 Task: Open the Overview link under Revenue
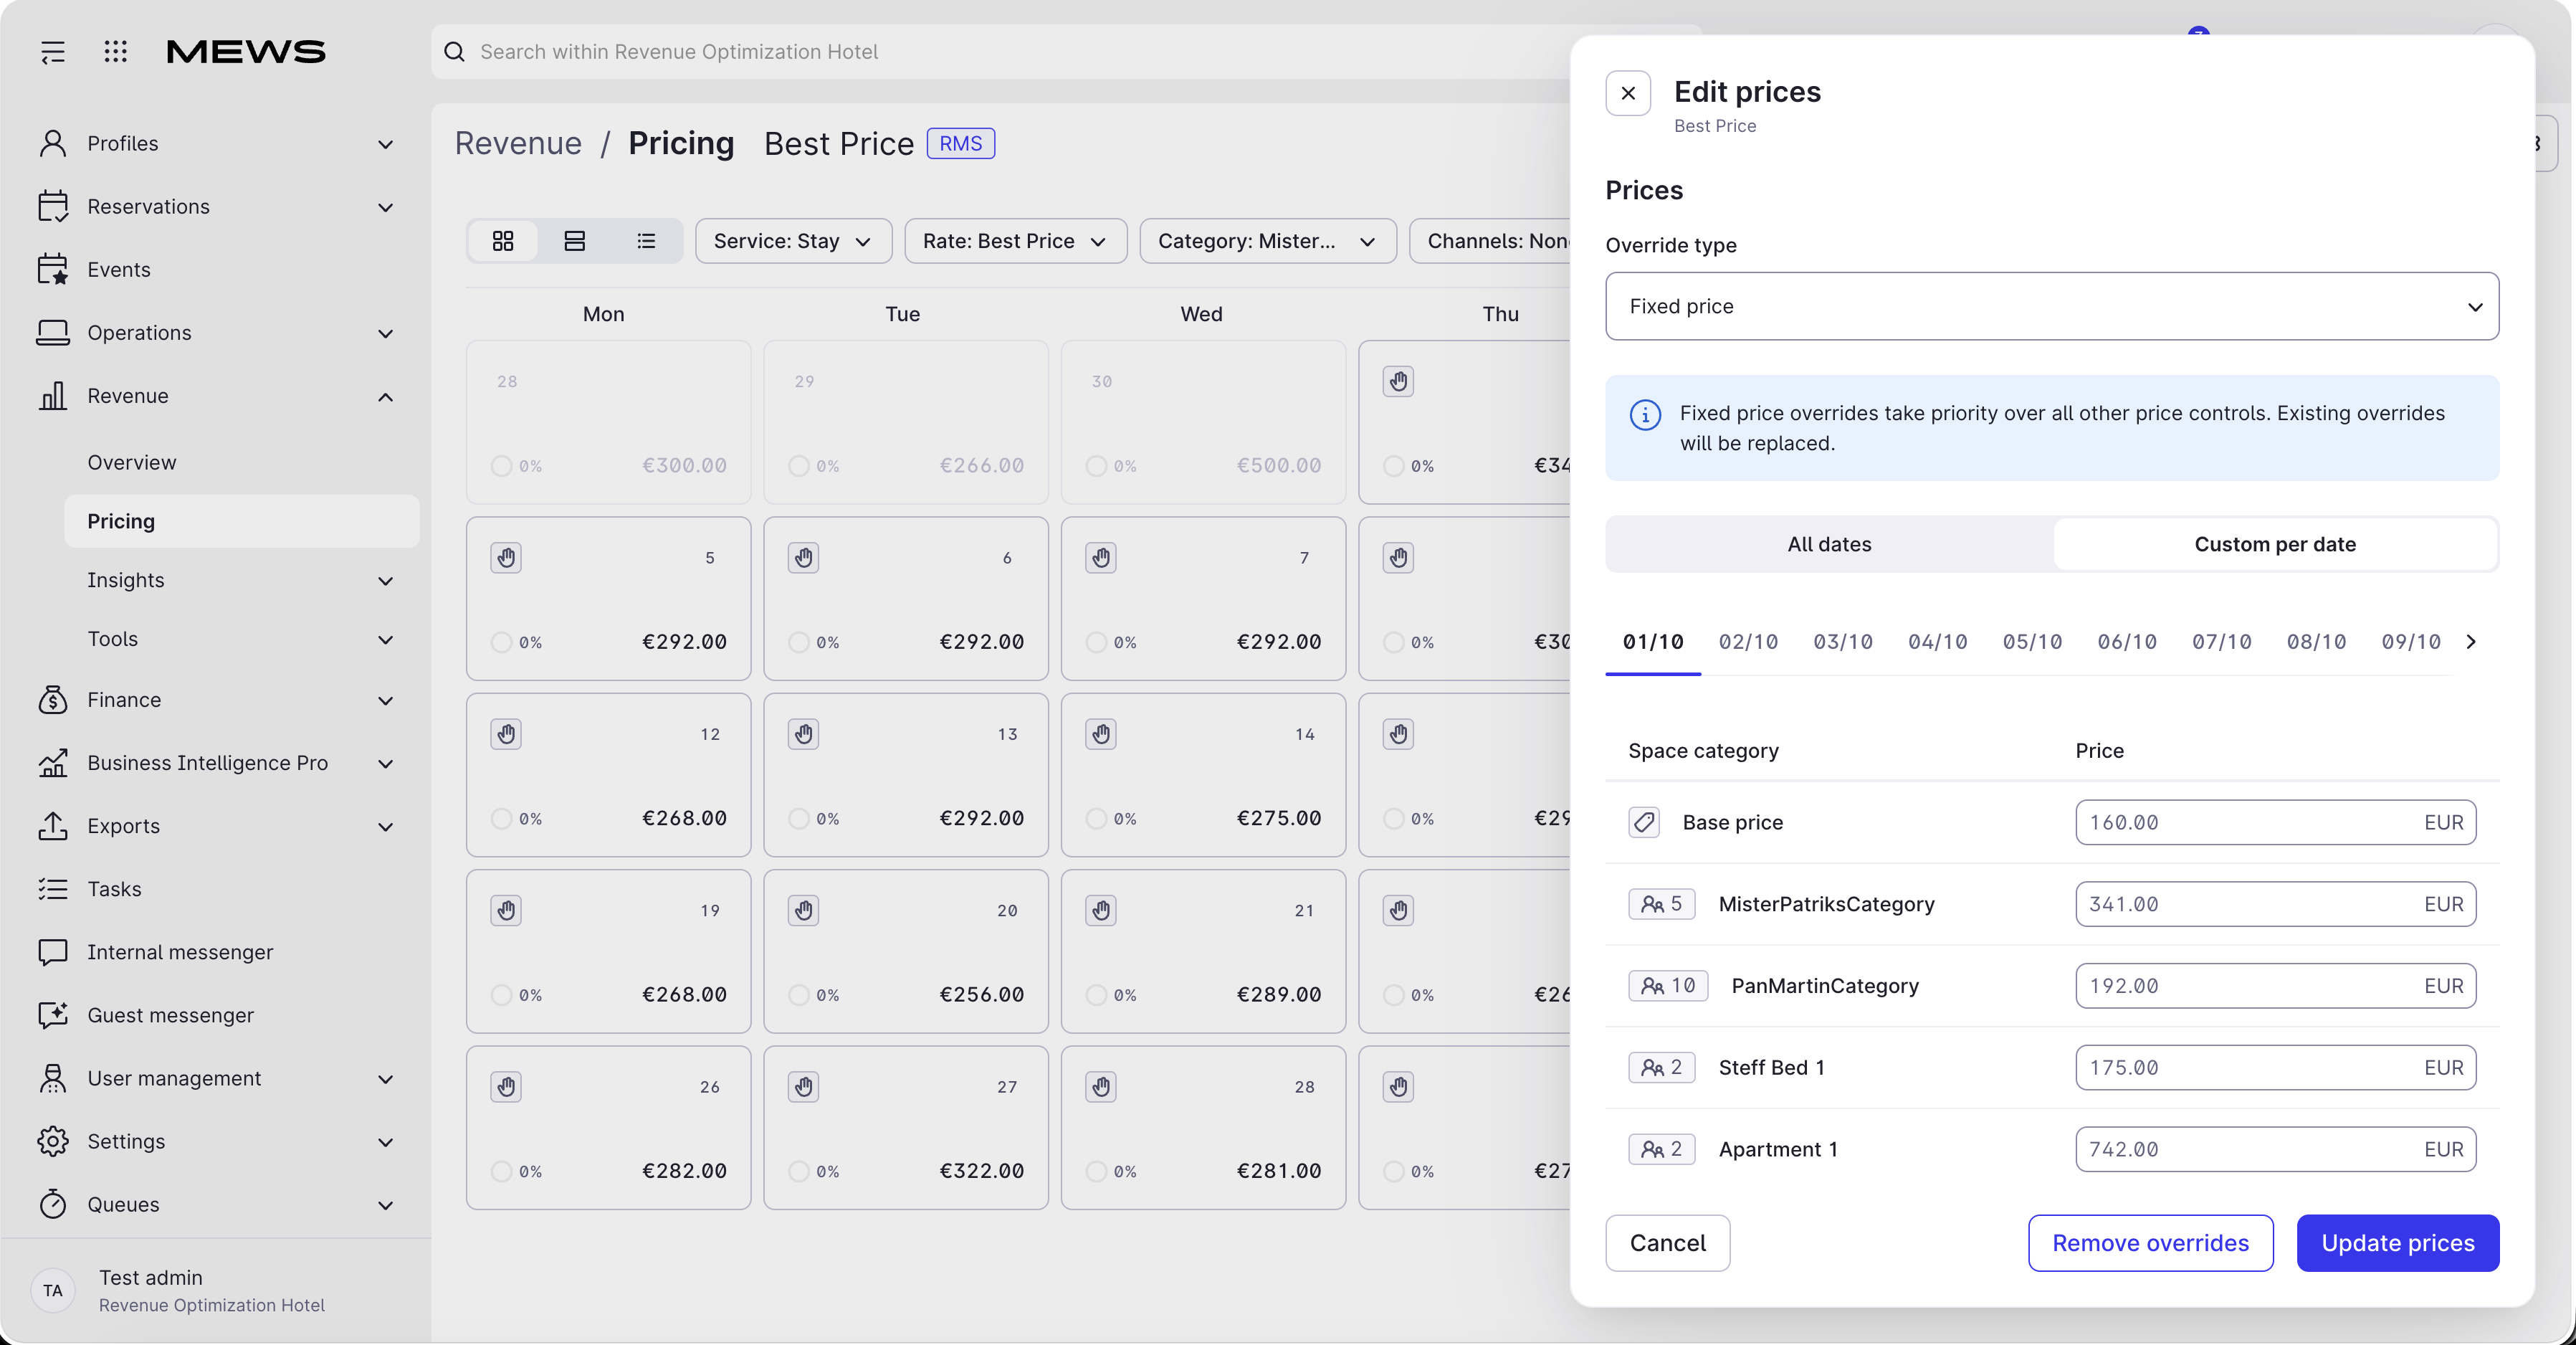pos(132,462)
